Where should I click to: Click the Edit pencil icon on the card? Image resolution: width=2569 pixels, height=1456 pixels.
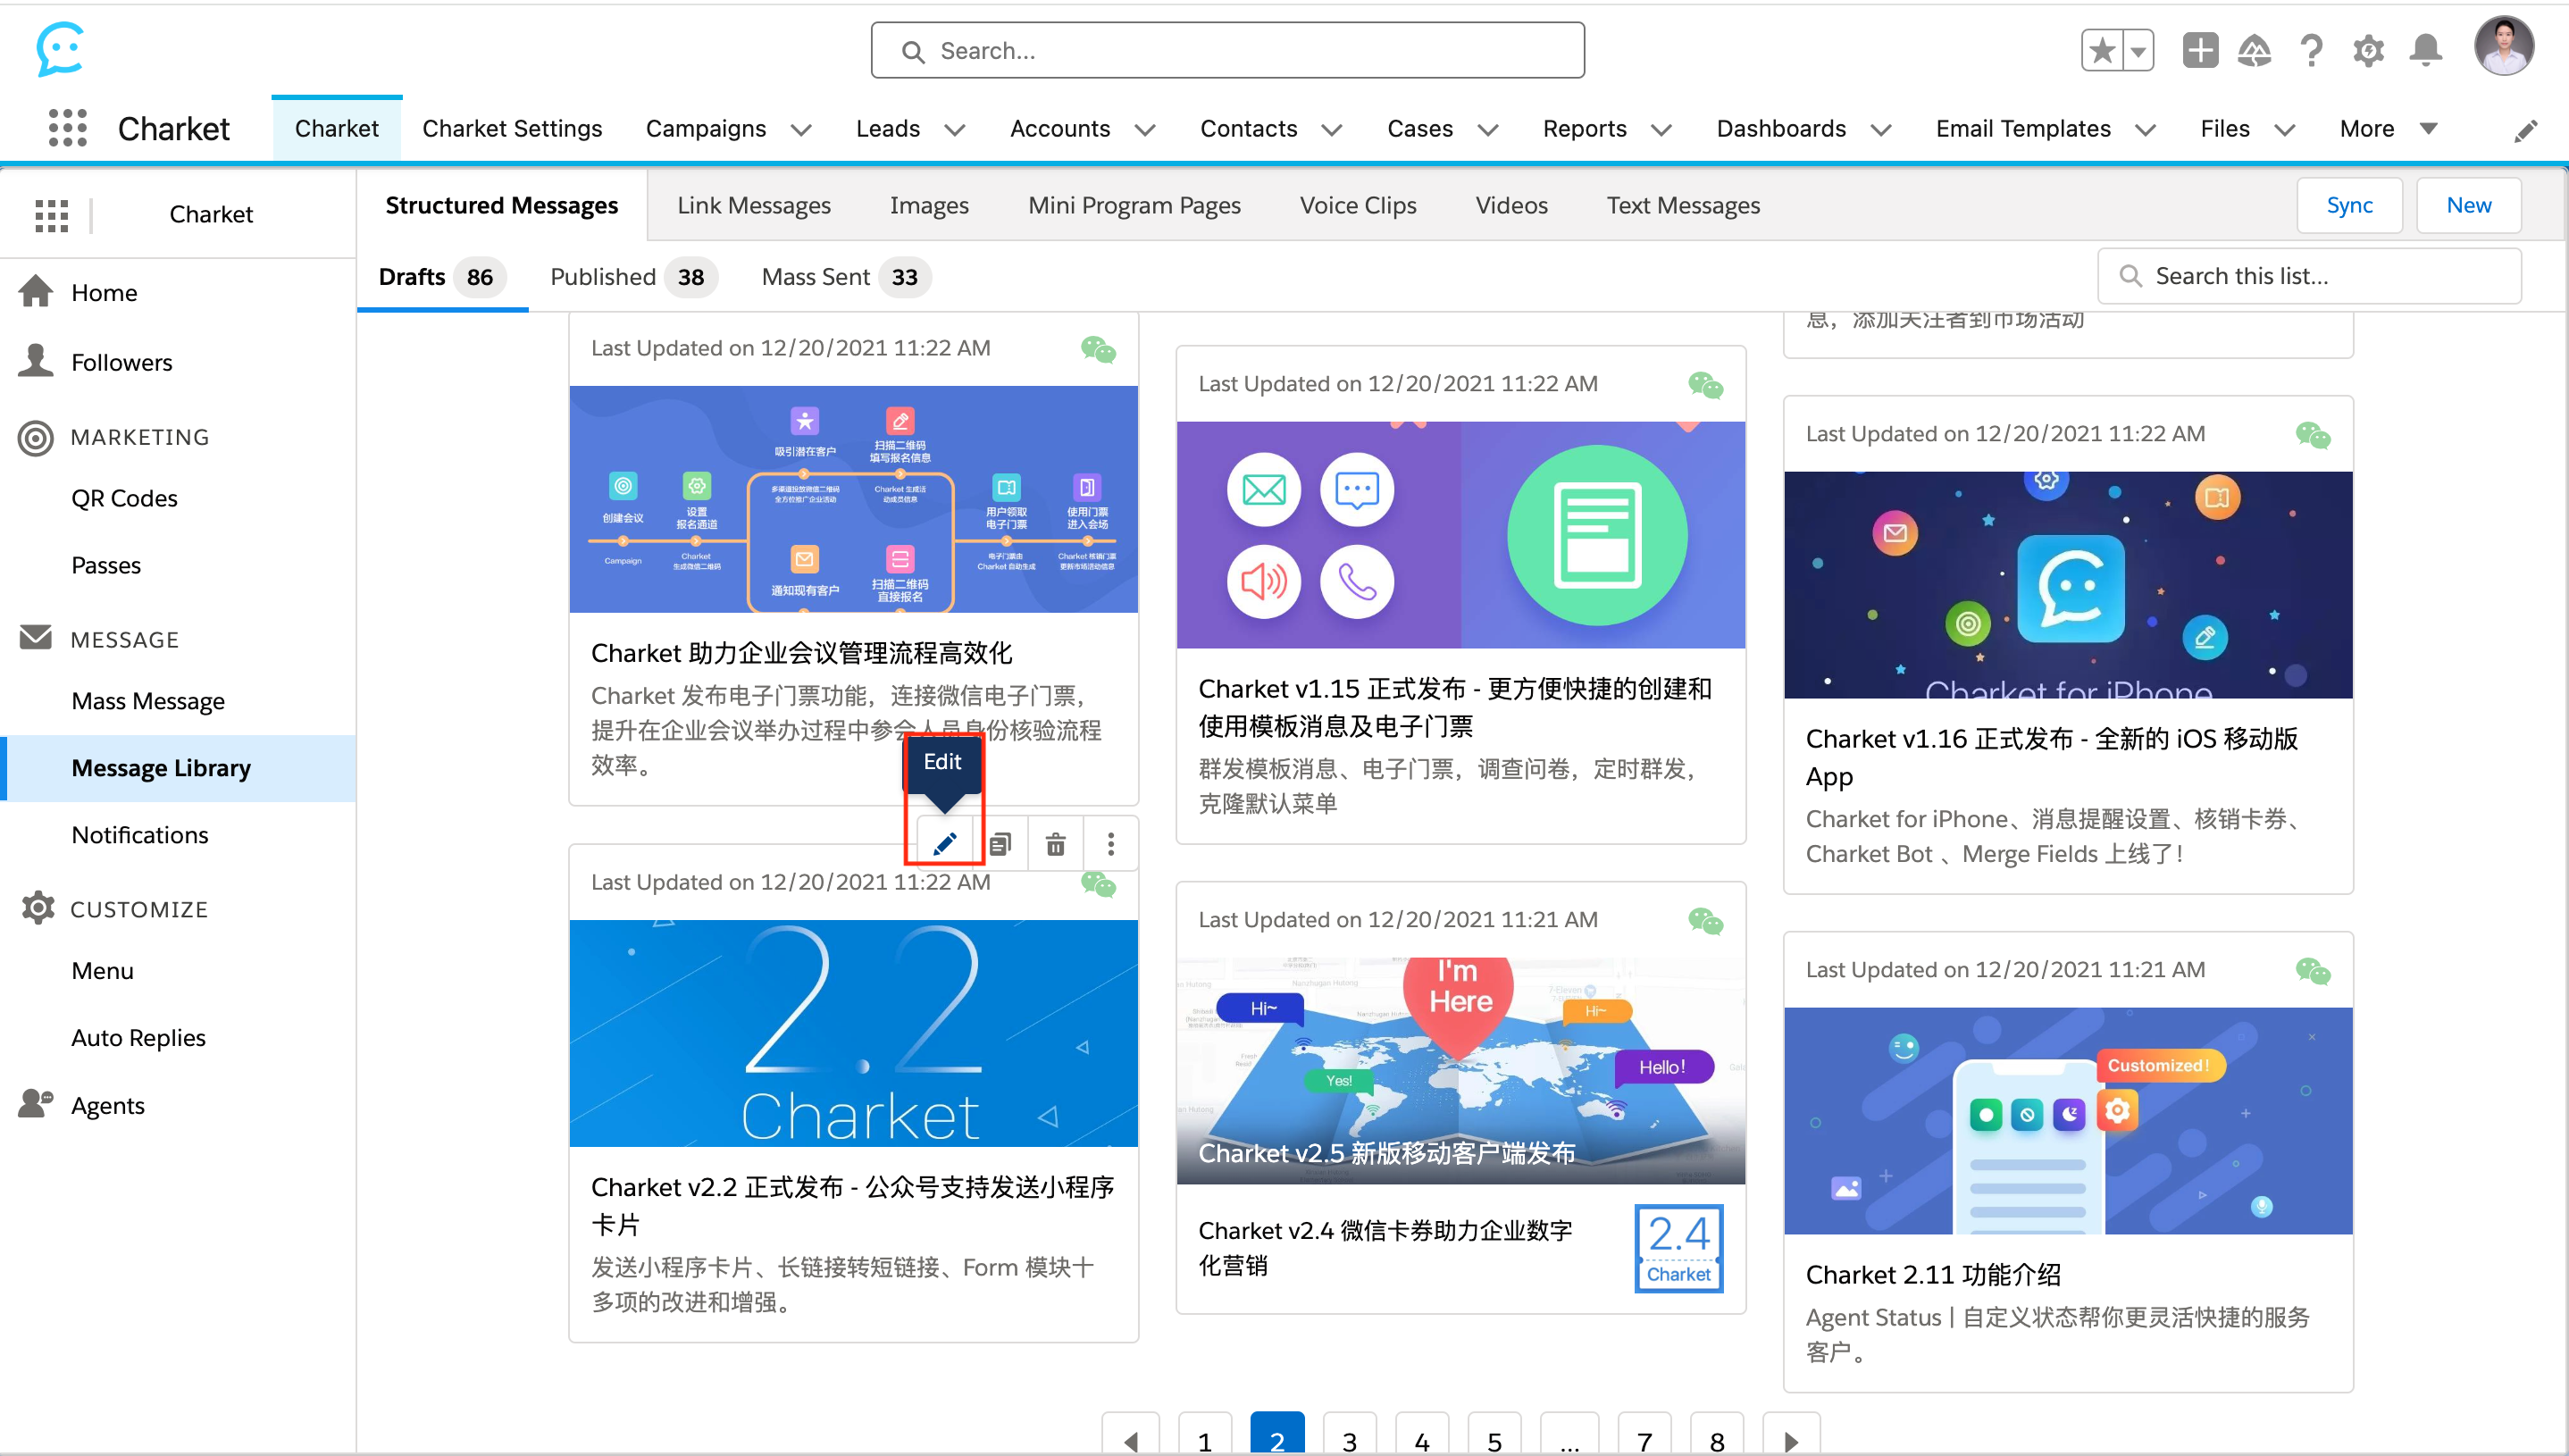tap(944, 844)
